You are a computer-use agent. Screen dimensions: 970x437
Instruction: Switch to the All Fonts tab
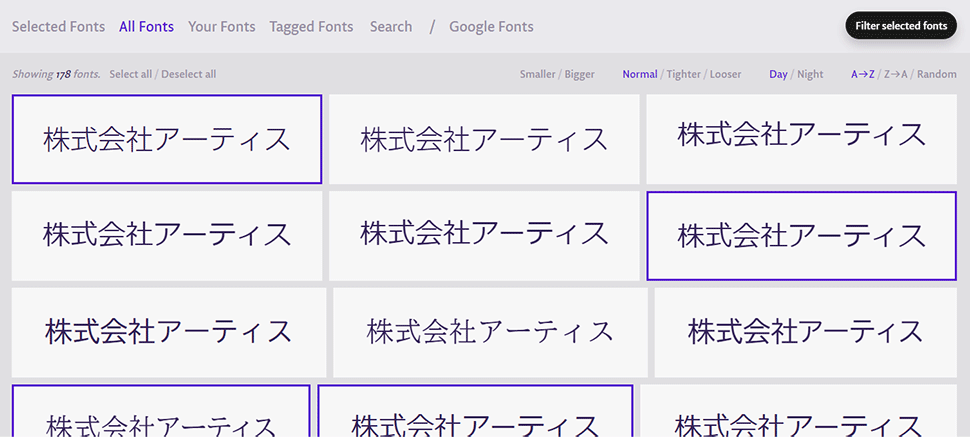[147, 27]
